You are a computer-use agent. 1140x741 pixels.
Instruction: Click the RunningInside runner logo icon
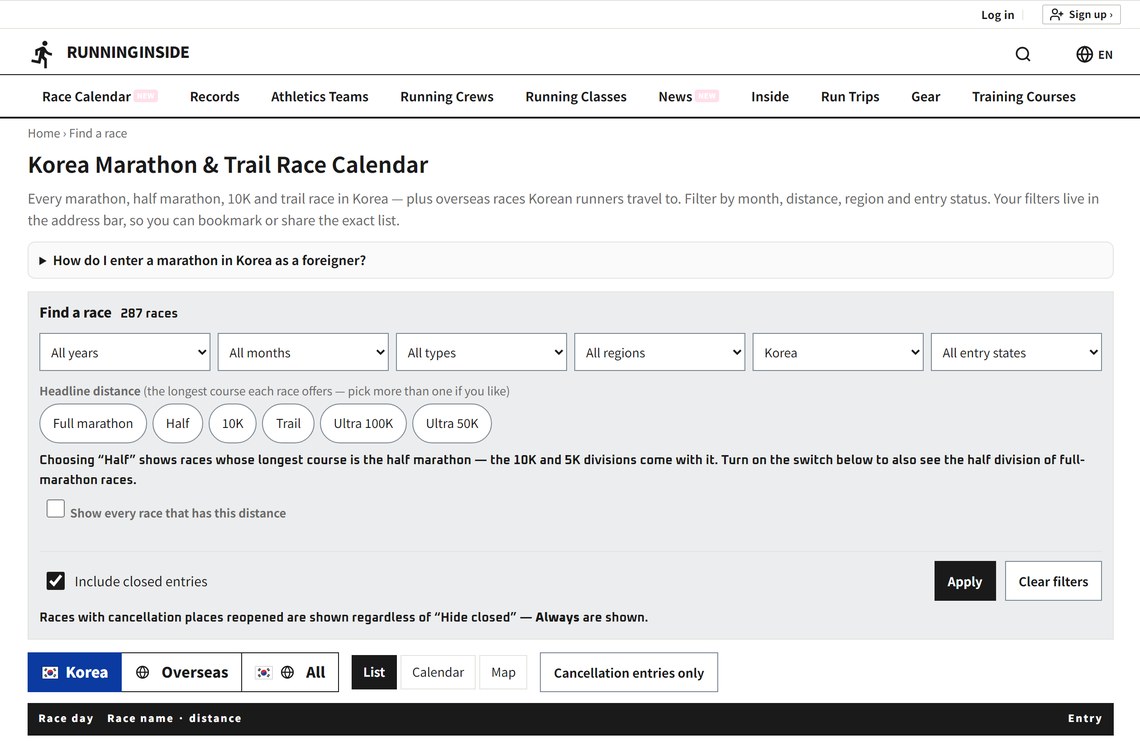pyautogui.click(x=42, y=54)
